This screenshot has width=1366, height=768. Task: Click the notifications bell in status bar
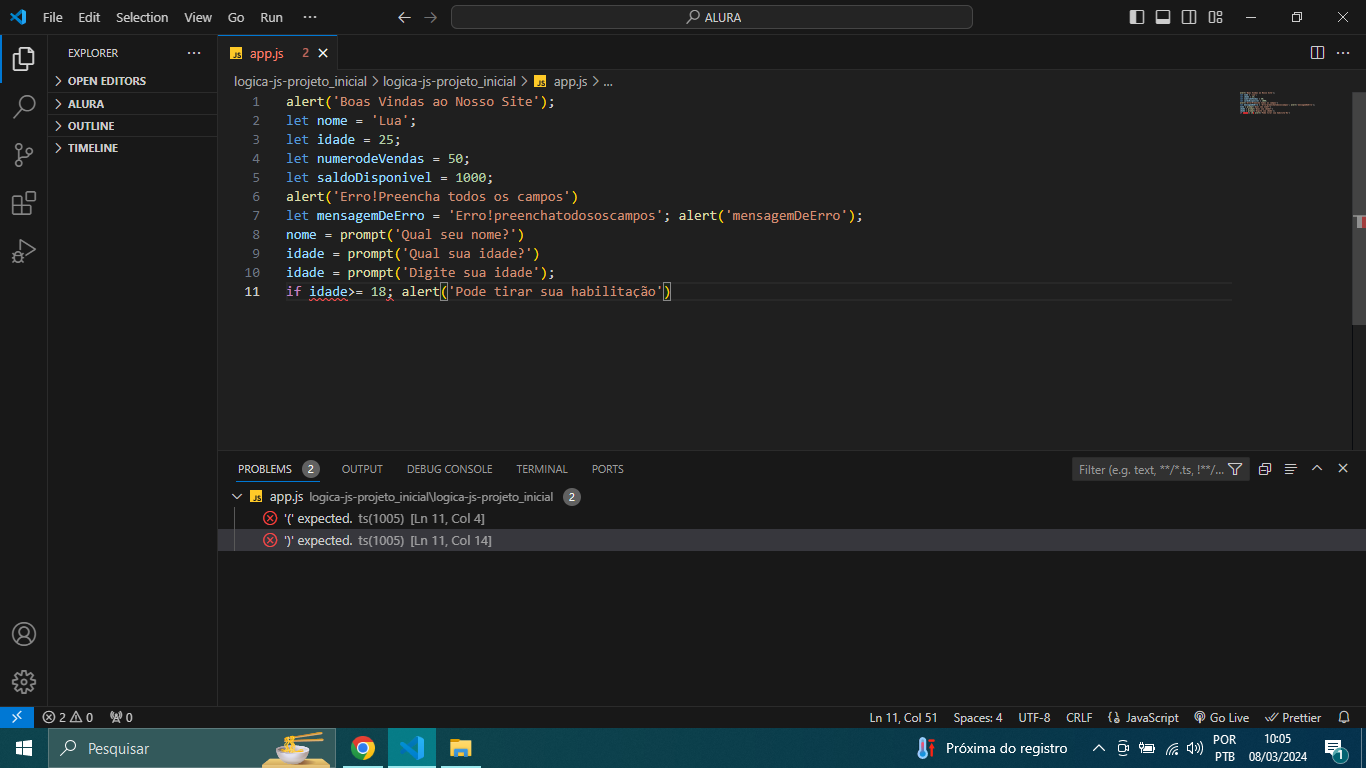pos(1344,717)
